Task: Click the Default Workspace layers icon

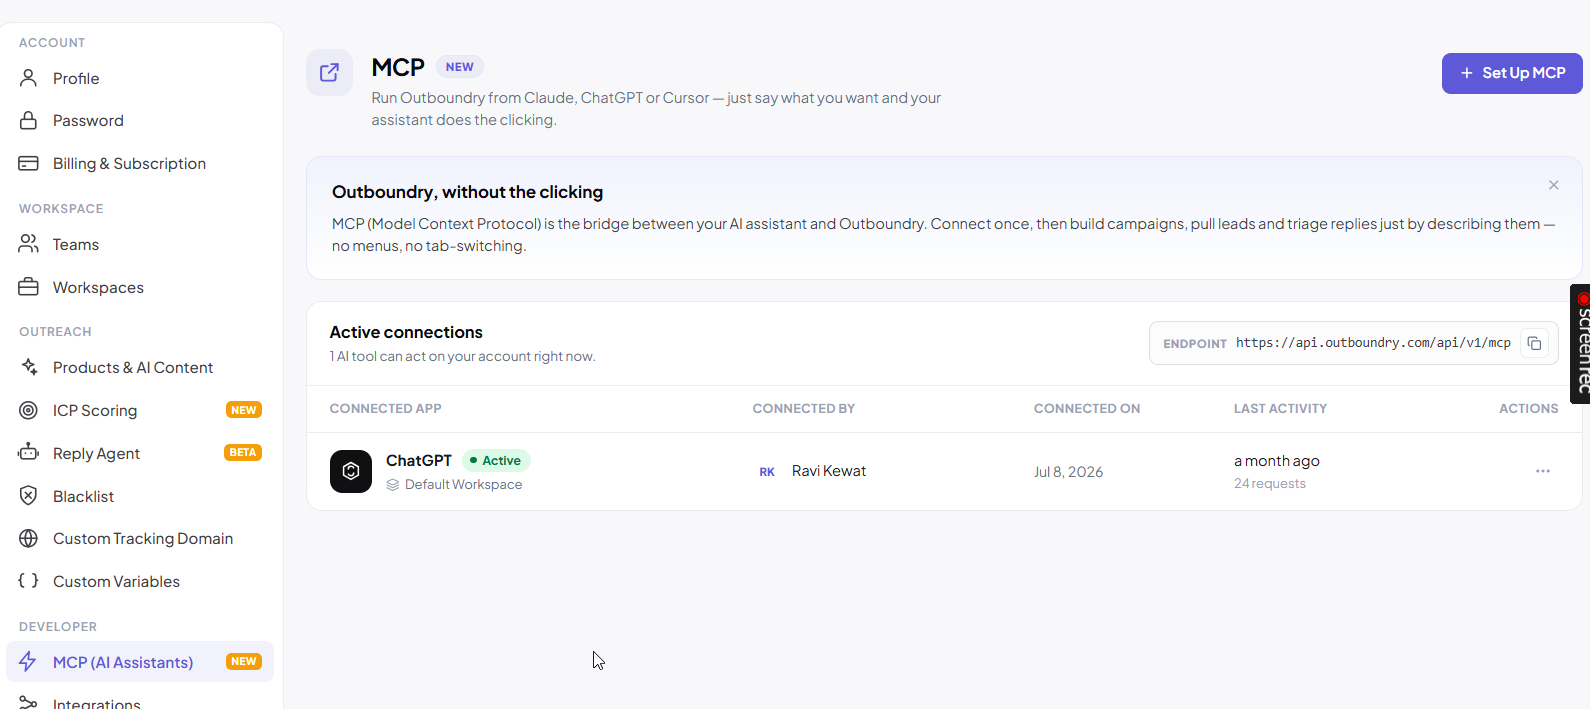Action: point(393,484)
